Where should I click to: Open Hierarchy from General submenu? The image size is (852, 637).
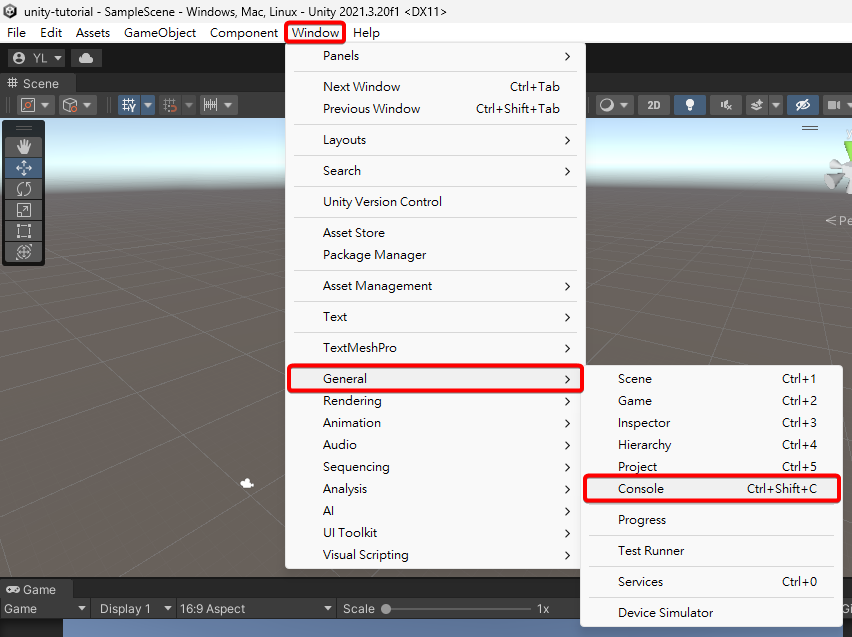[x=712, y=445]
